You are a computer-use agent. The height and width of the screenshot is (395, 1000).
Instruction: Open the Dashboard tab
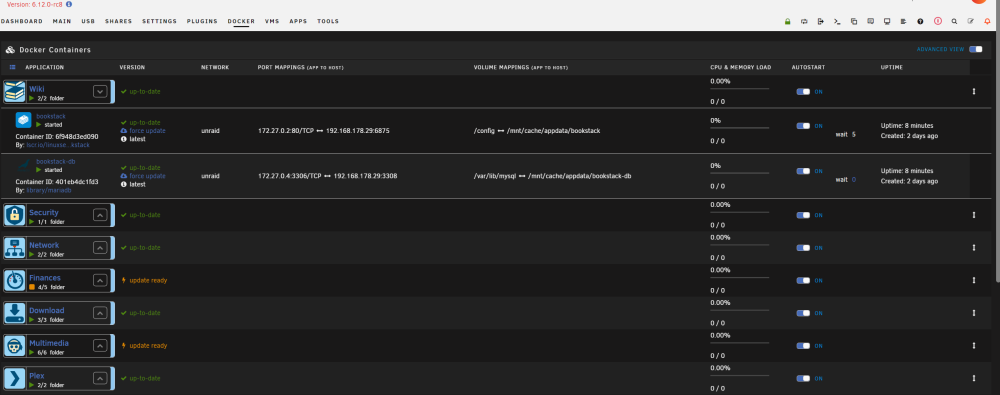tap(22, 21)
